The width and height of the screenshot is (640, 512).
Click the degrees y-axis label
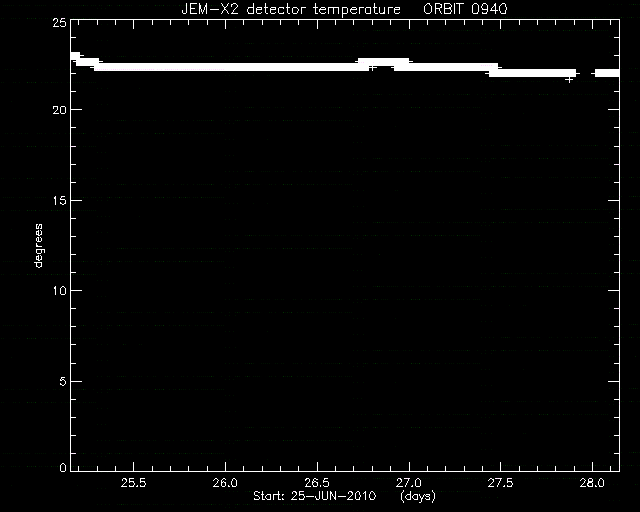tap(38, 245)
